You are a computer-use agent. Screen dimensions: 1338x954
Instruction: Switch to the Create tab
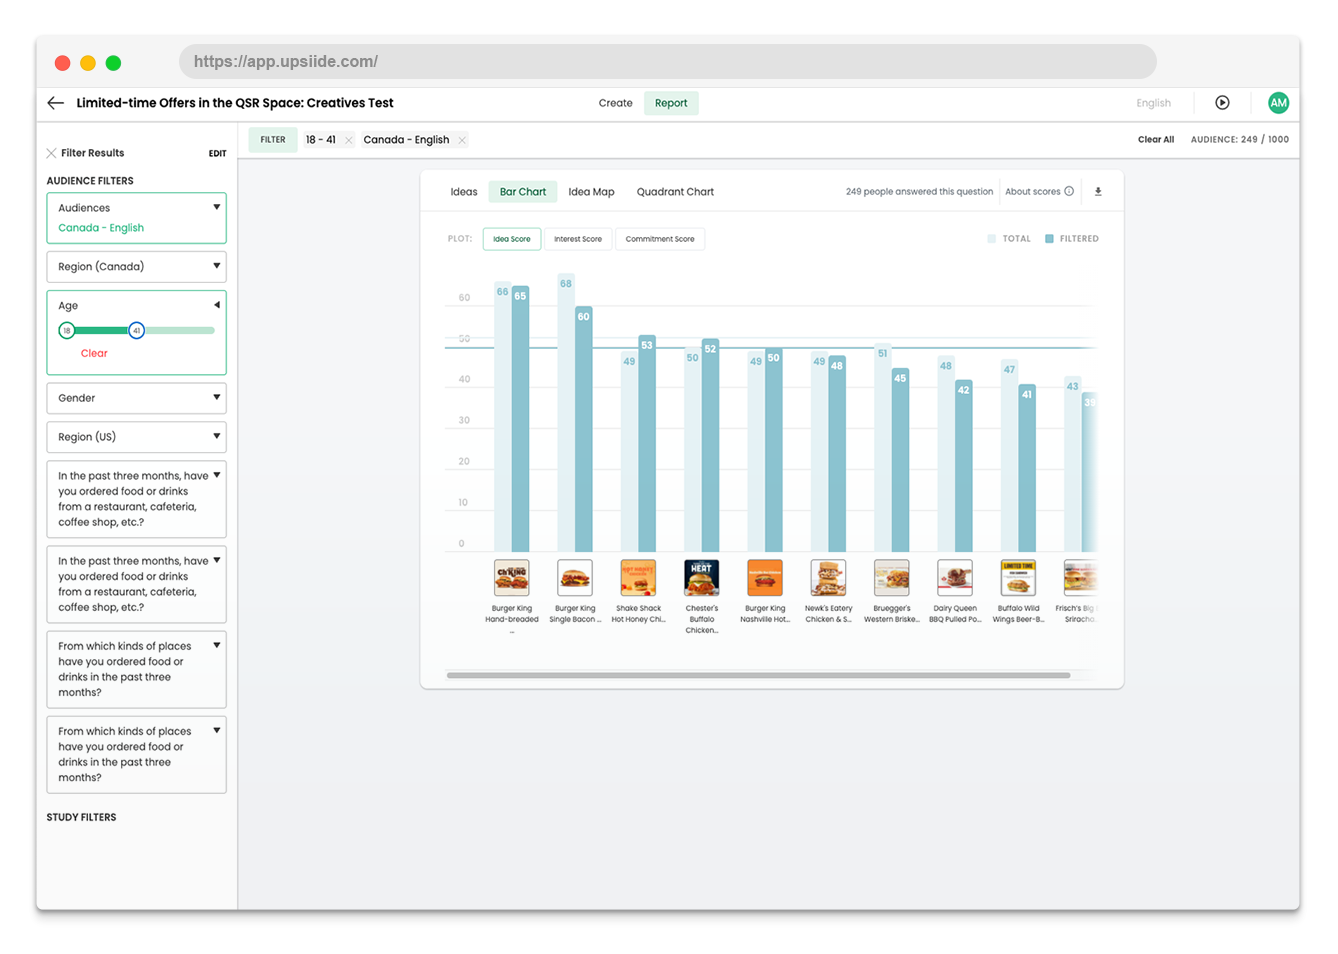pos(615,103)
